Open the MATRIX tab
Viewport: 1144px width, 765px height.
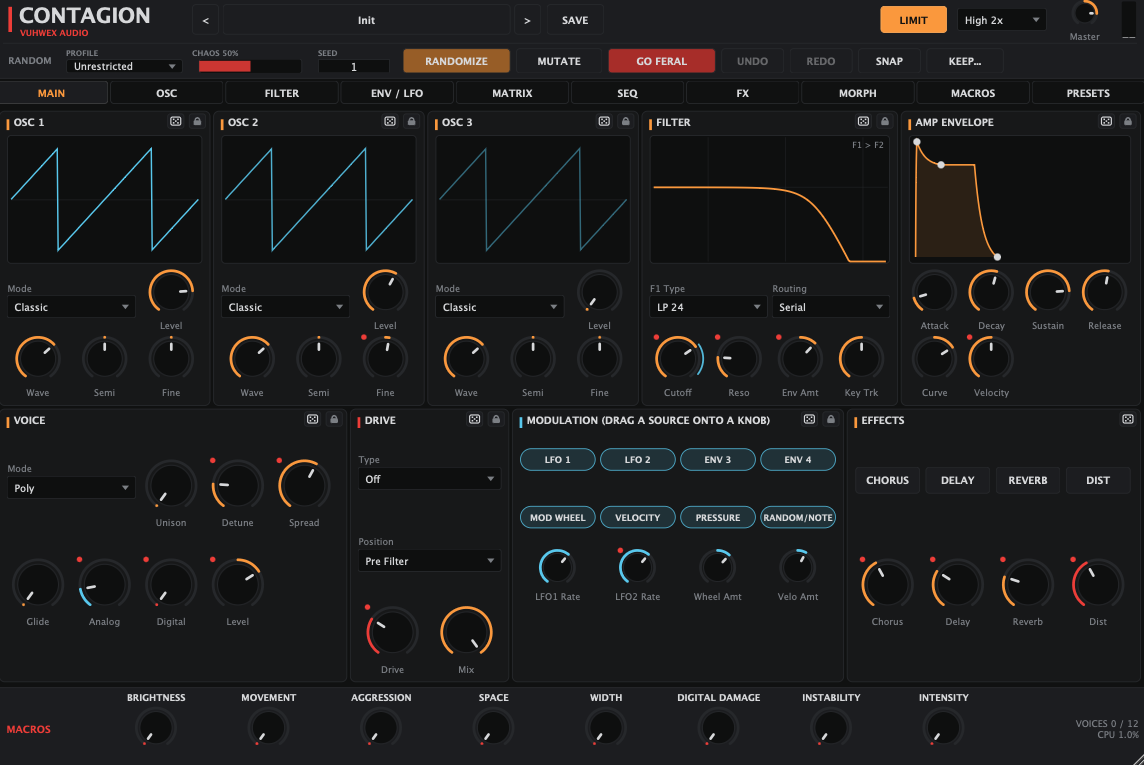tap(512, 93)
